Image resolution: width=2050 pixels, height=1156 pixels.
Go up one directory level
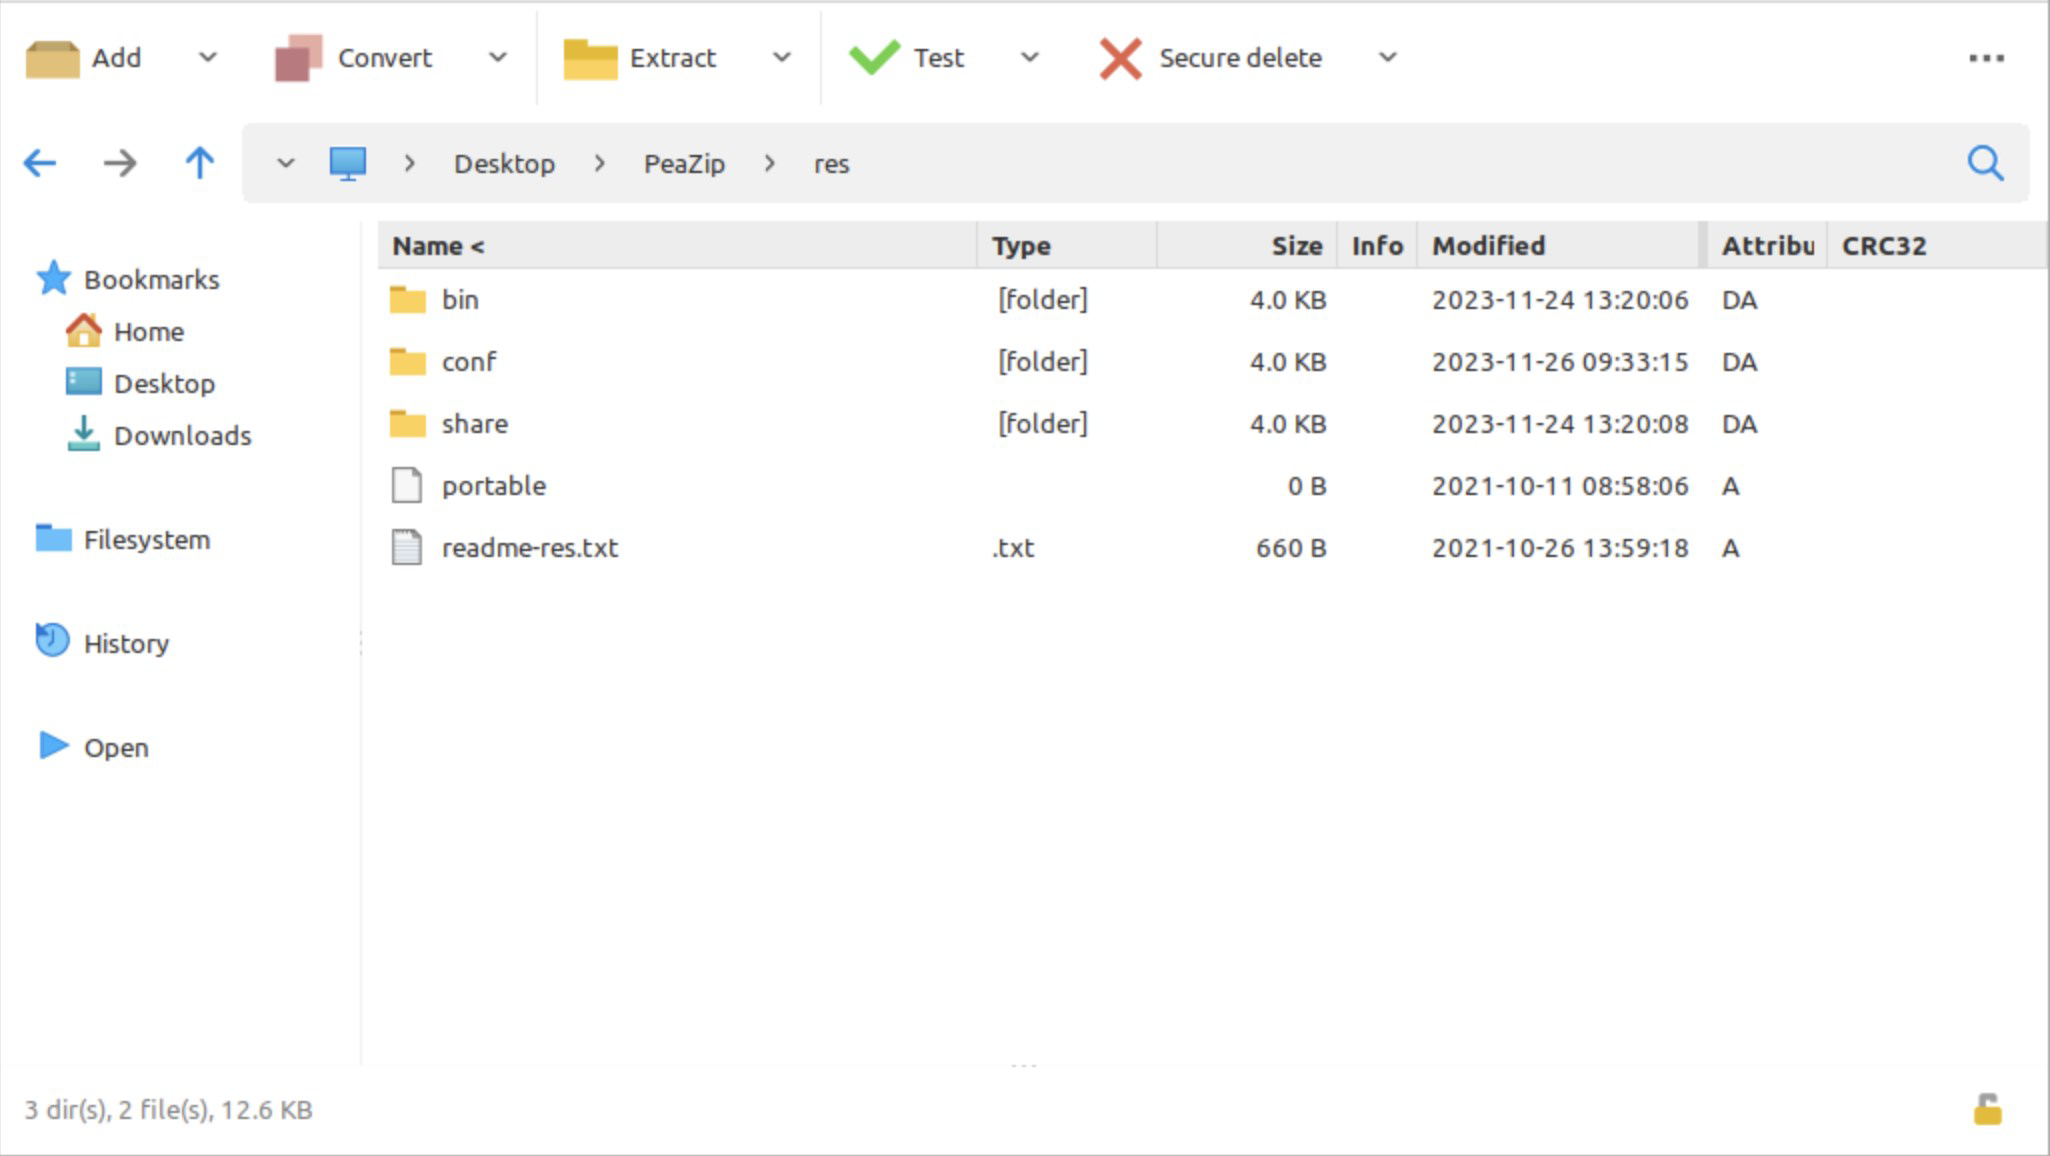pyautogui.click(x=200, y=163)
